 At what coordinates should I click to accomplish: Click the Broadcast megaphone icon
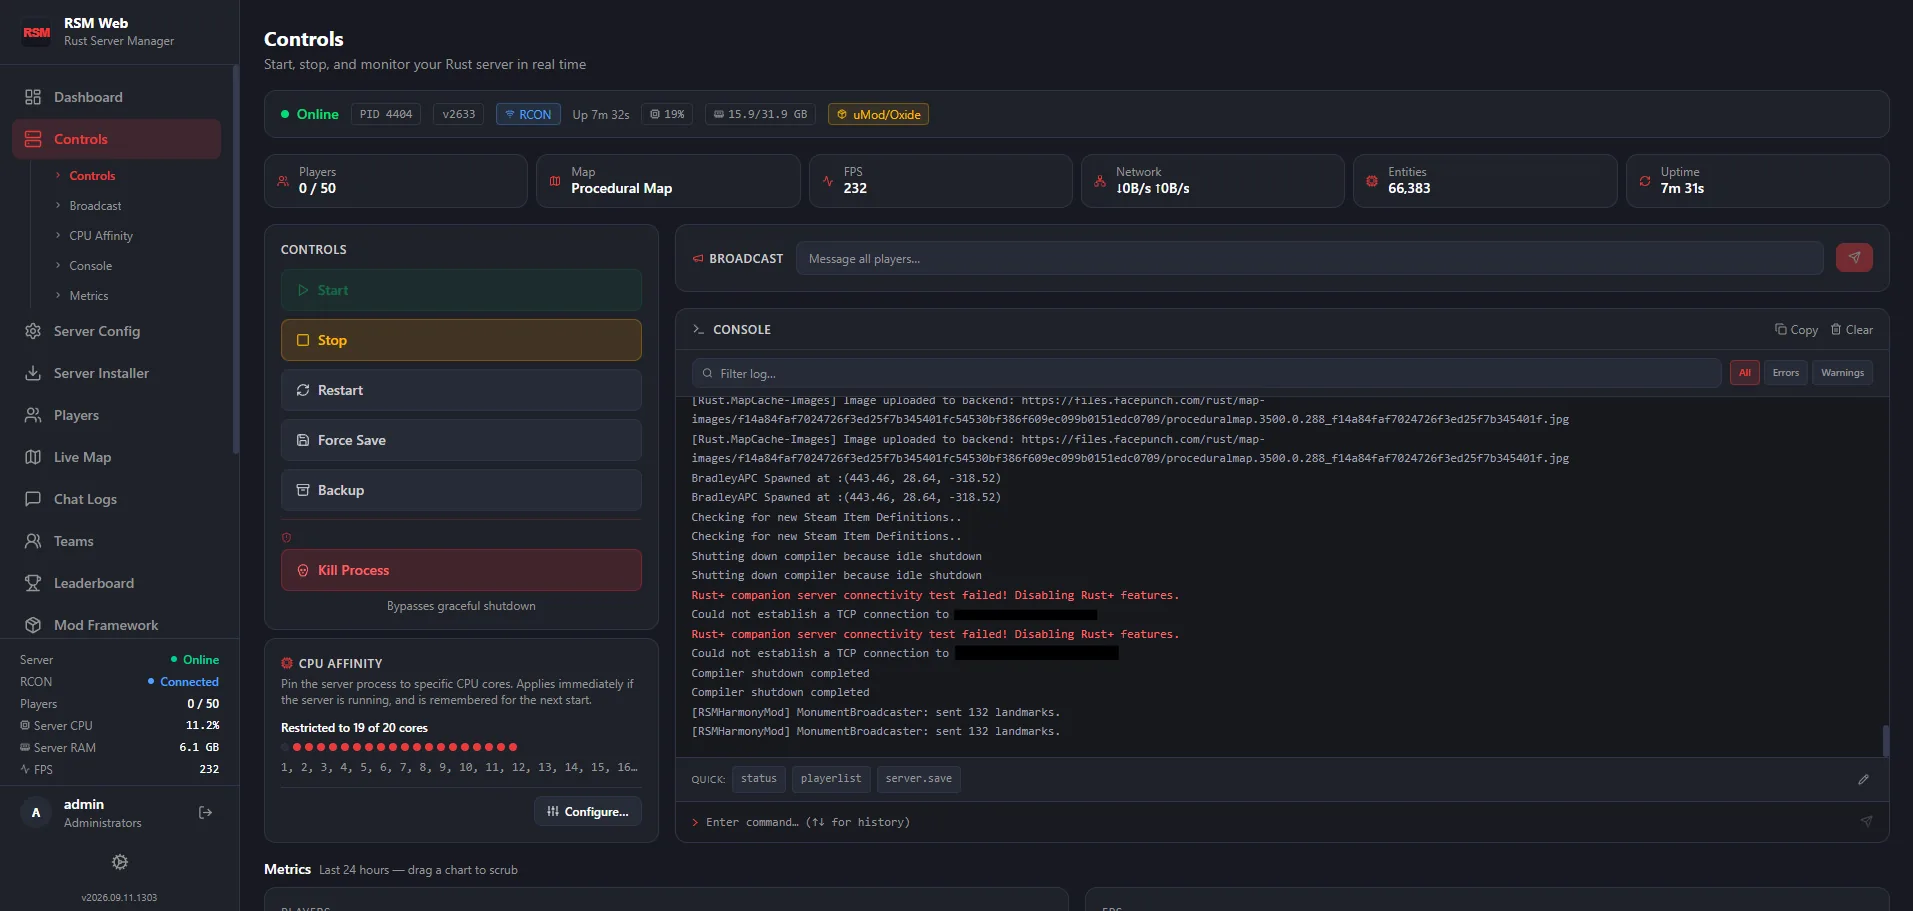[698, 258]
